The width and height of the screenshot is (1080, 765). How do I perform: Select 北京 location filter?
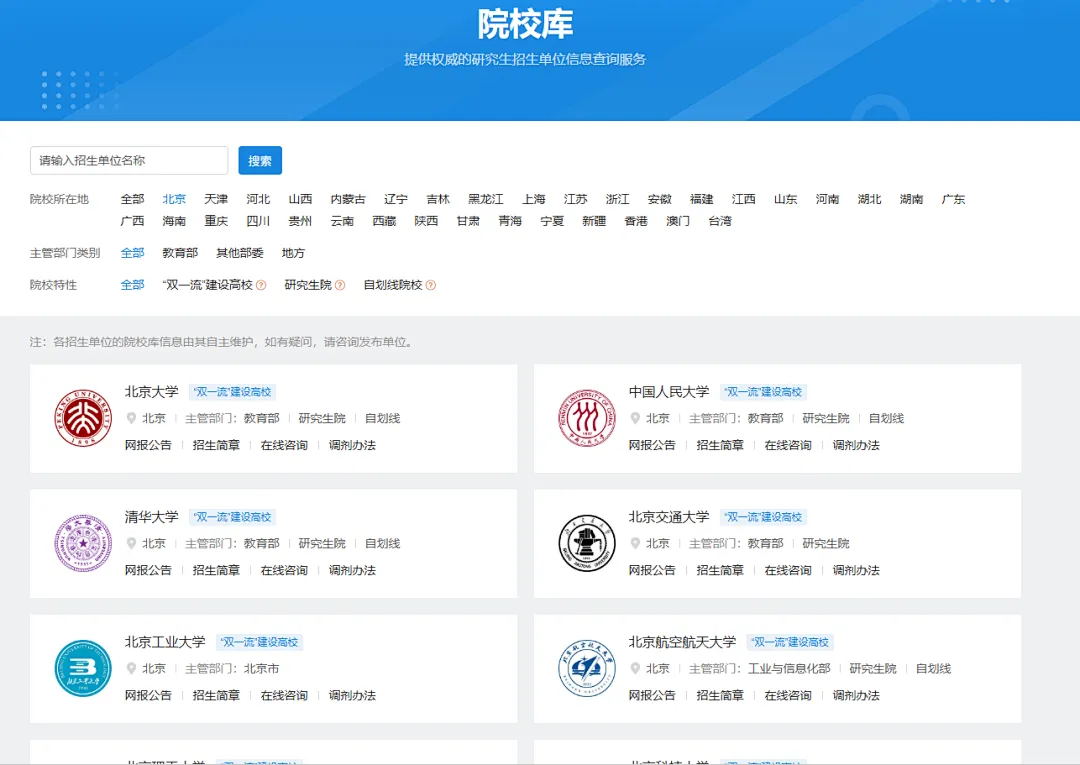[174, 199]
